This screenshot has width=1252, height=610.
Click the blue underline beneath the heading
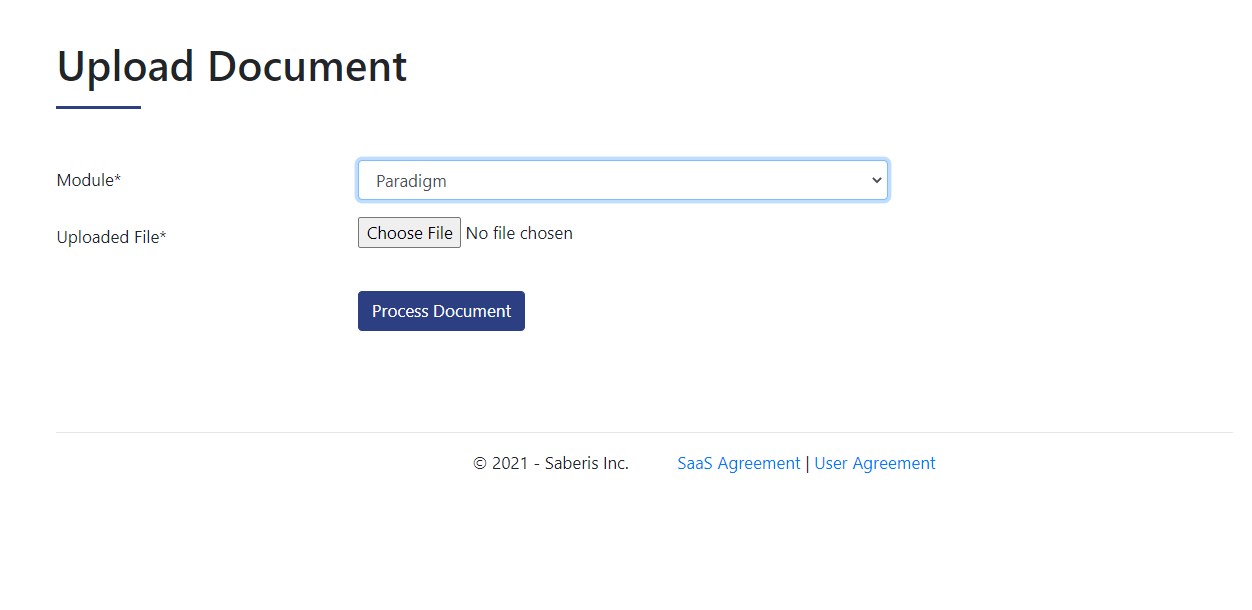pyautogui.click(x=98, y=107)
